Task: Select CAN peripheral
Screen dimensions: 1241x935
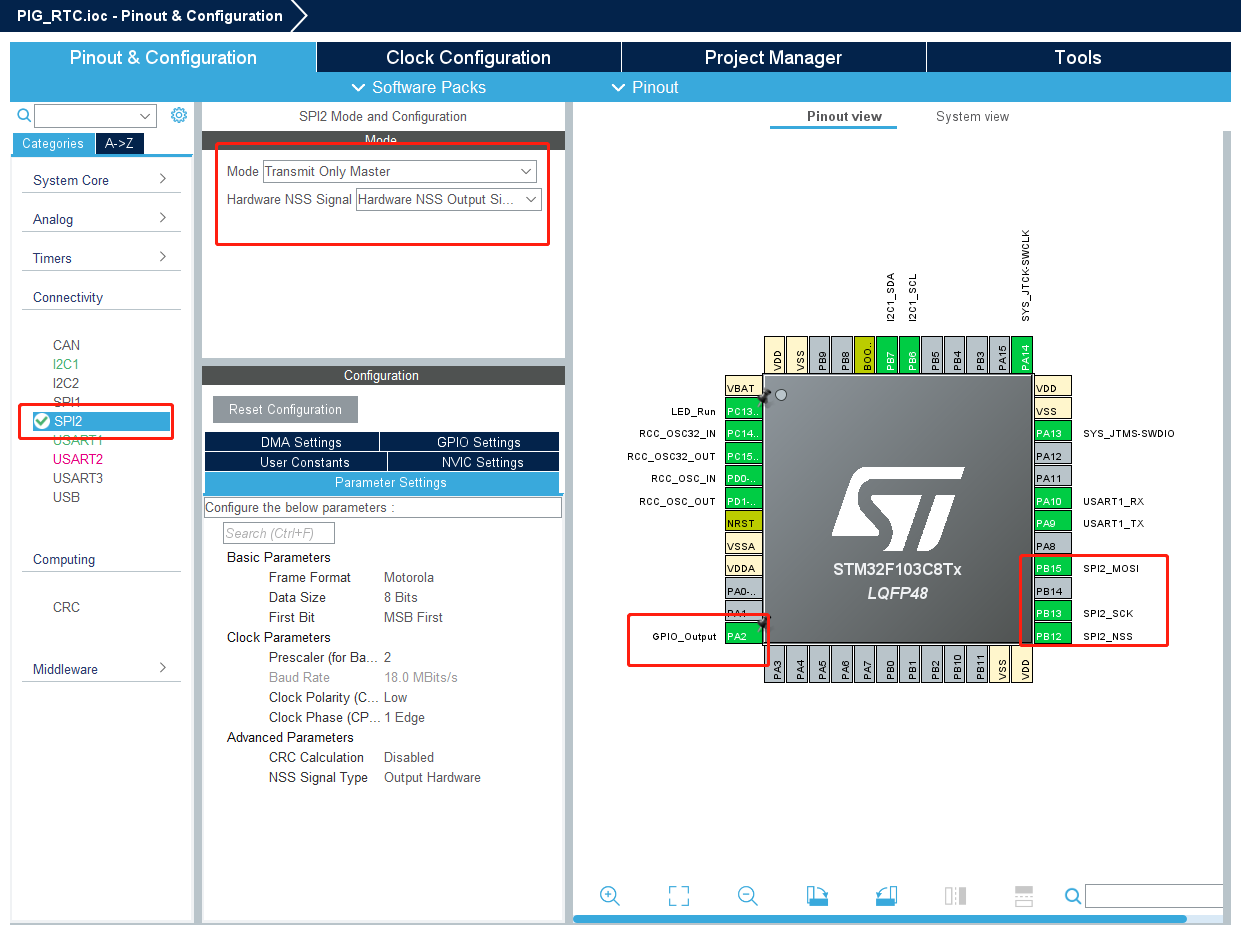Action: (x=66, y=345)
